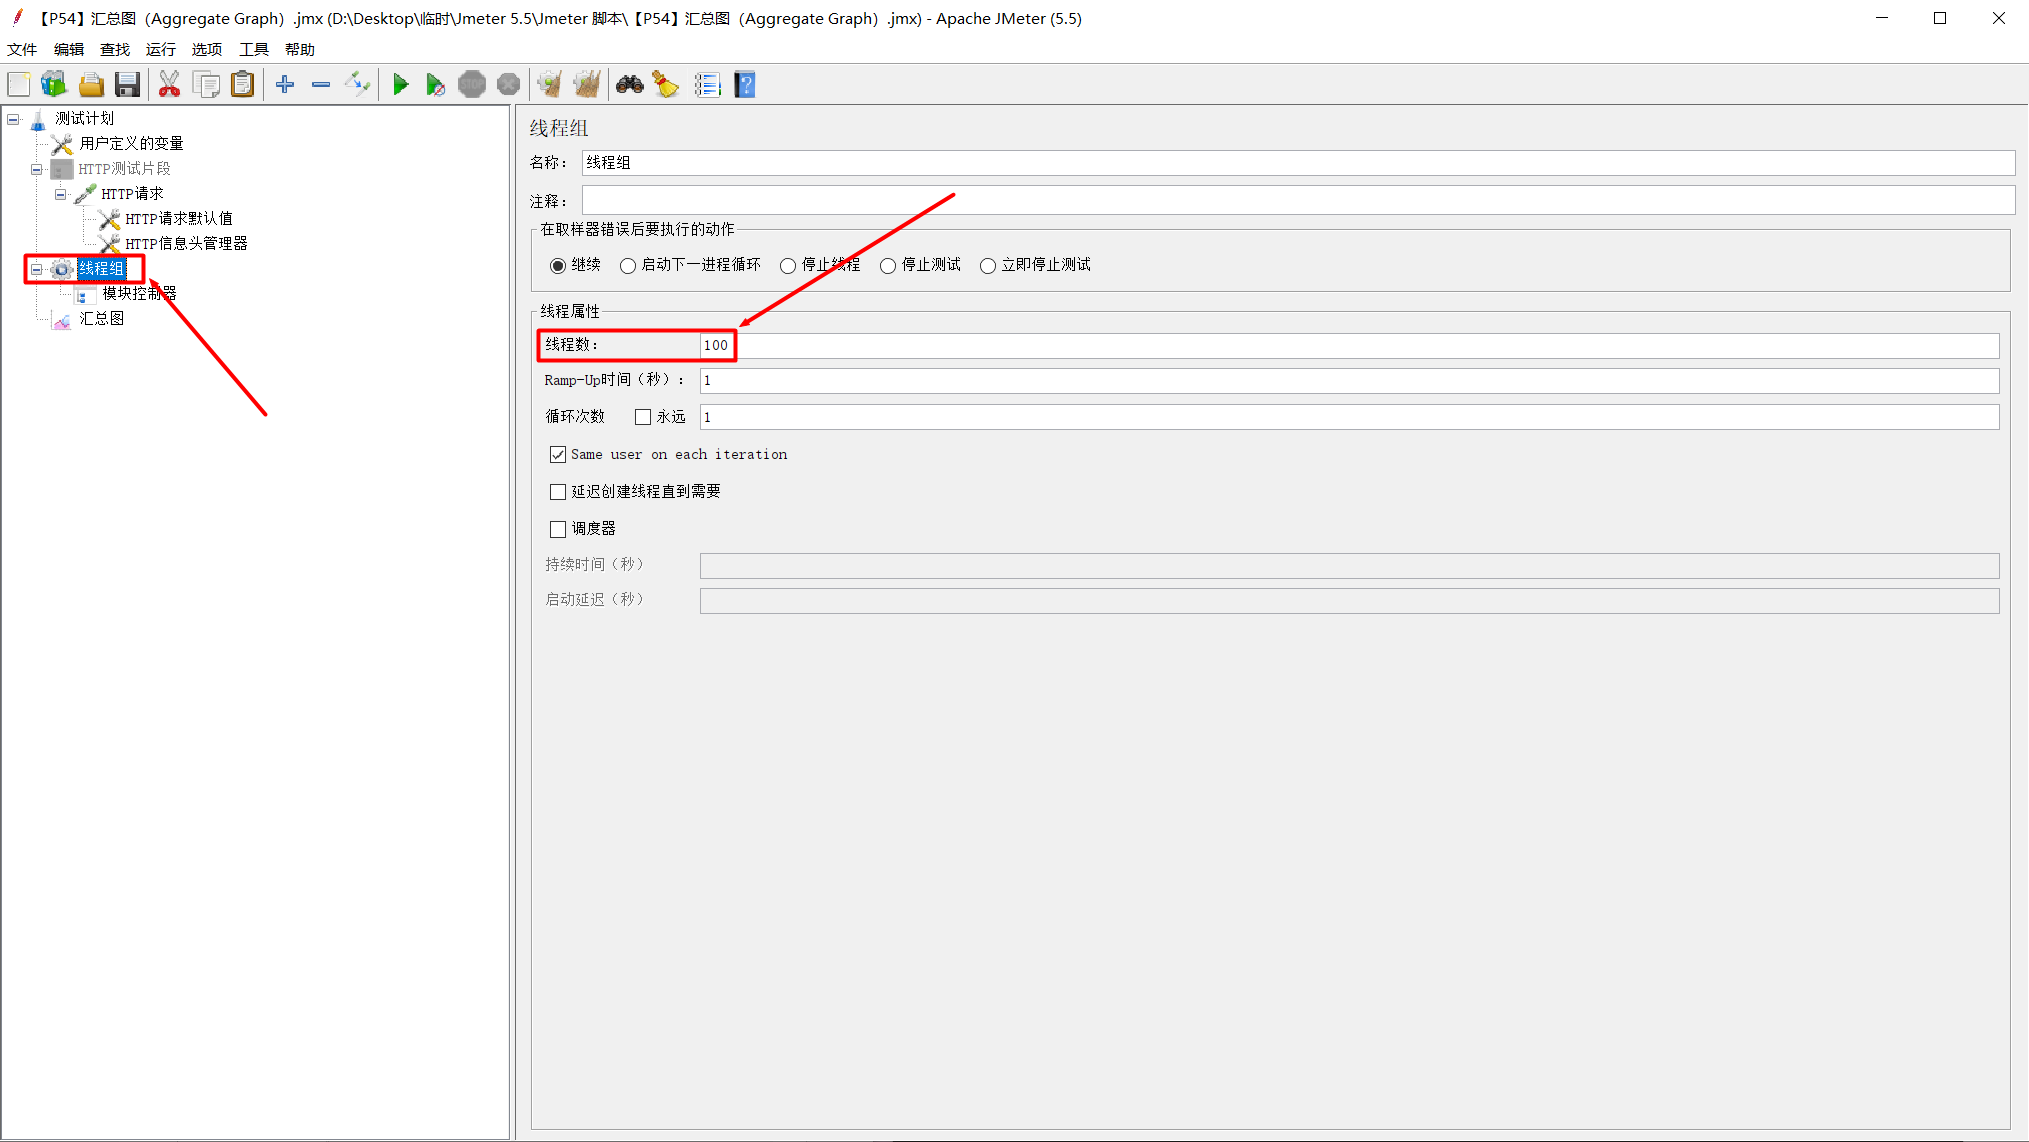Click Start no pauses icon

(x=435, y=85)
